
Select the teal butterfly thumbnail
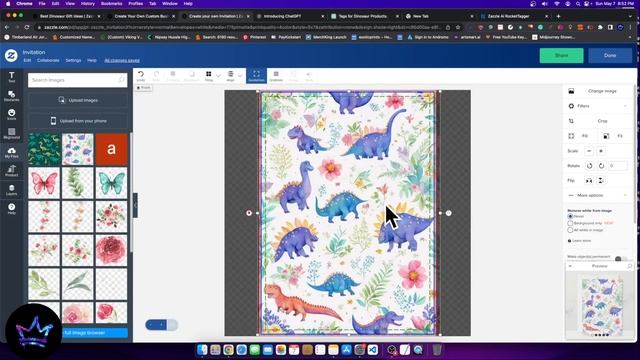pos(111,183)
